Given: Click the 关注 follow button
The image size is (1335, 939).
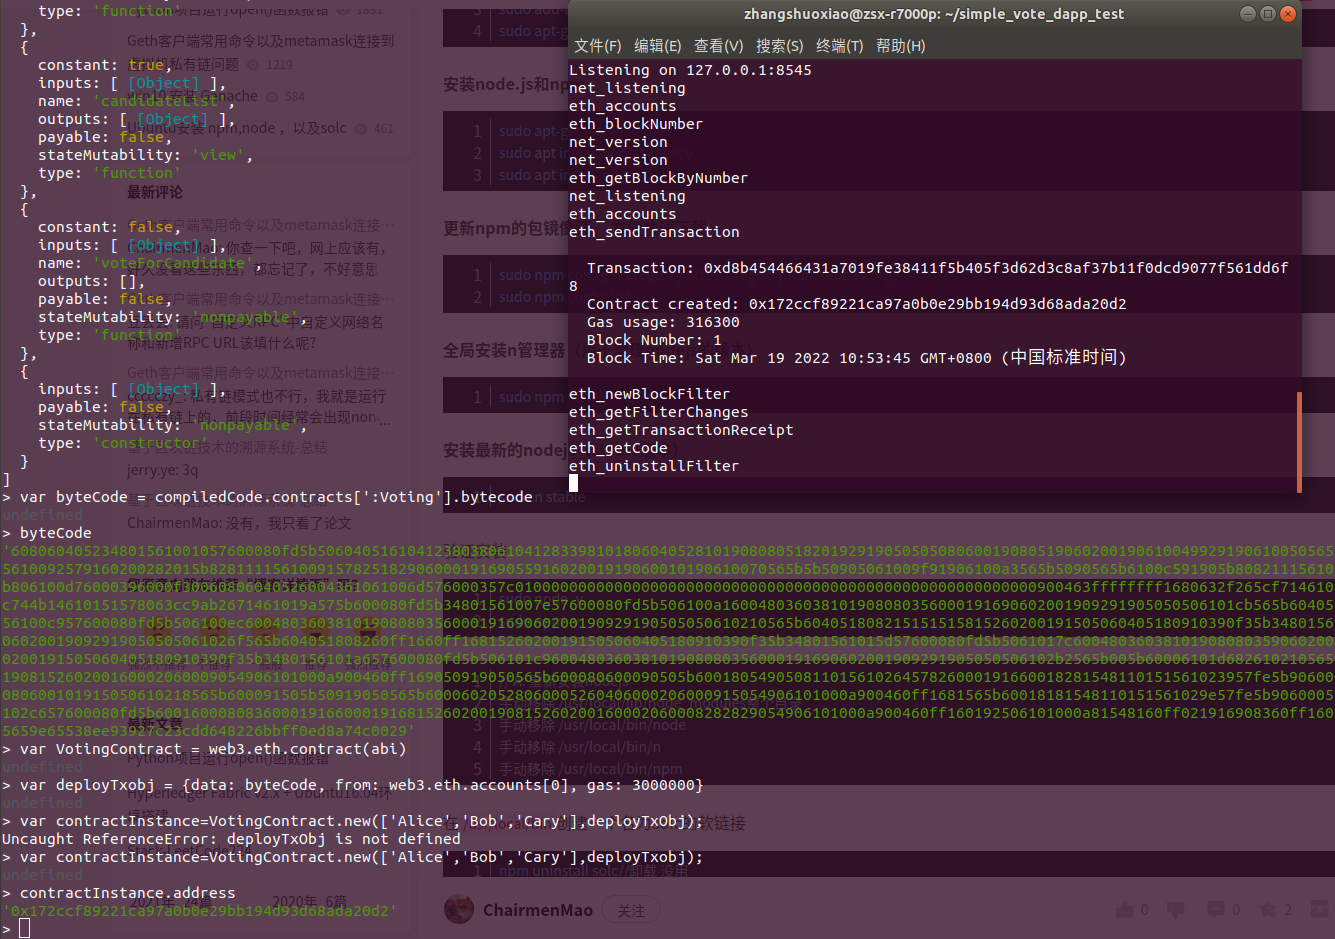Looking at the screenshot, I should pos(631,910).
